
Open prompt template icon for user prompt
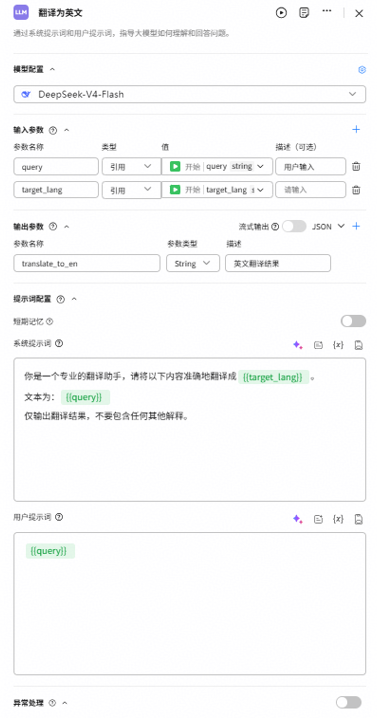318,519
